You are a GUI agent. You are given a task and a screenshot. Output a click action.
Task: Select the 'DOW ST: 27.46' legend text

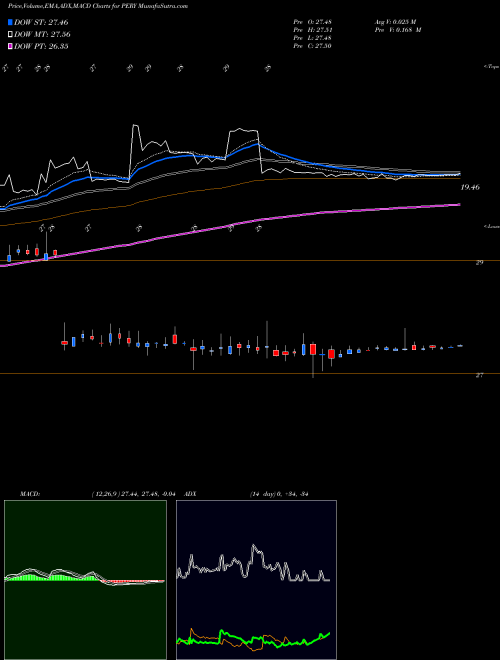(x=41, y=22)
